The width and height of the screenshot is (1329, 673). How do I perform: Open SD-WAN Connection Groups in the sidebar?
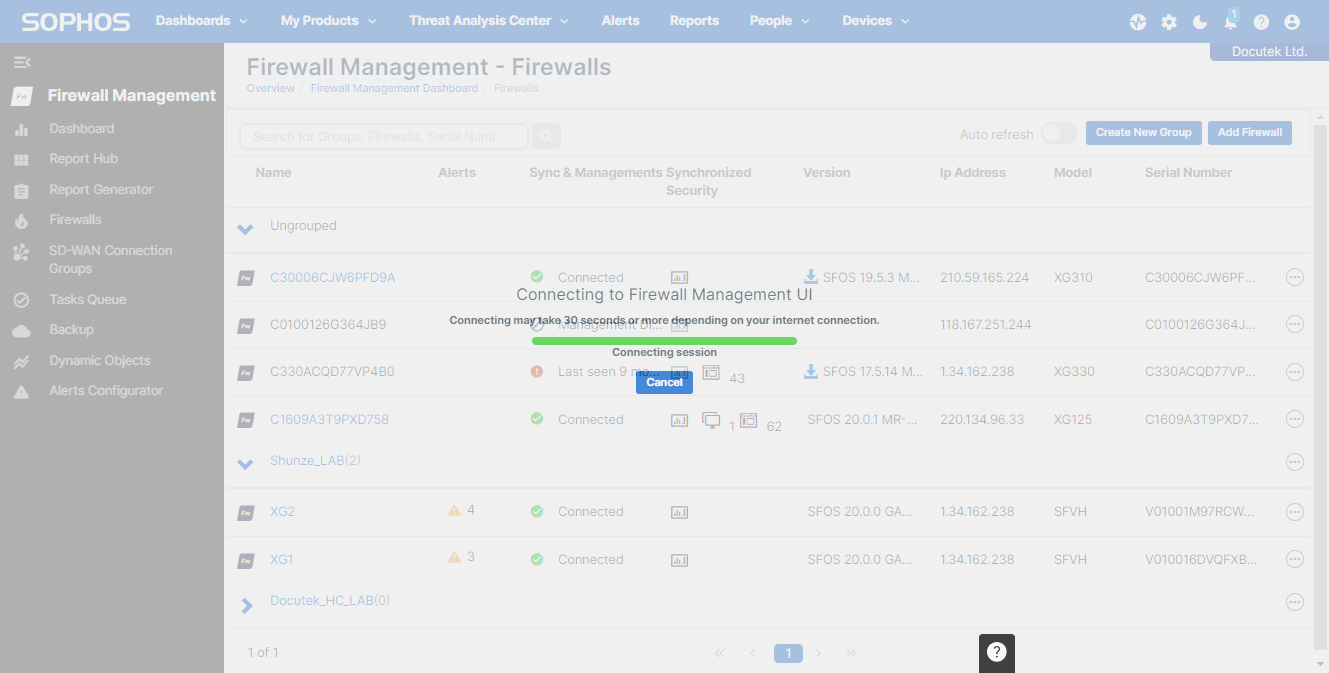111,259
